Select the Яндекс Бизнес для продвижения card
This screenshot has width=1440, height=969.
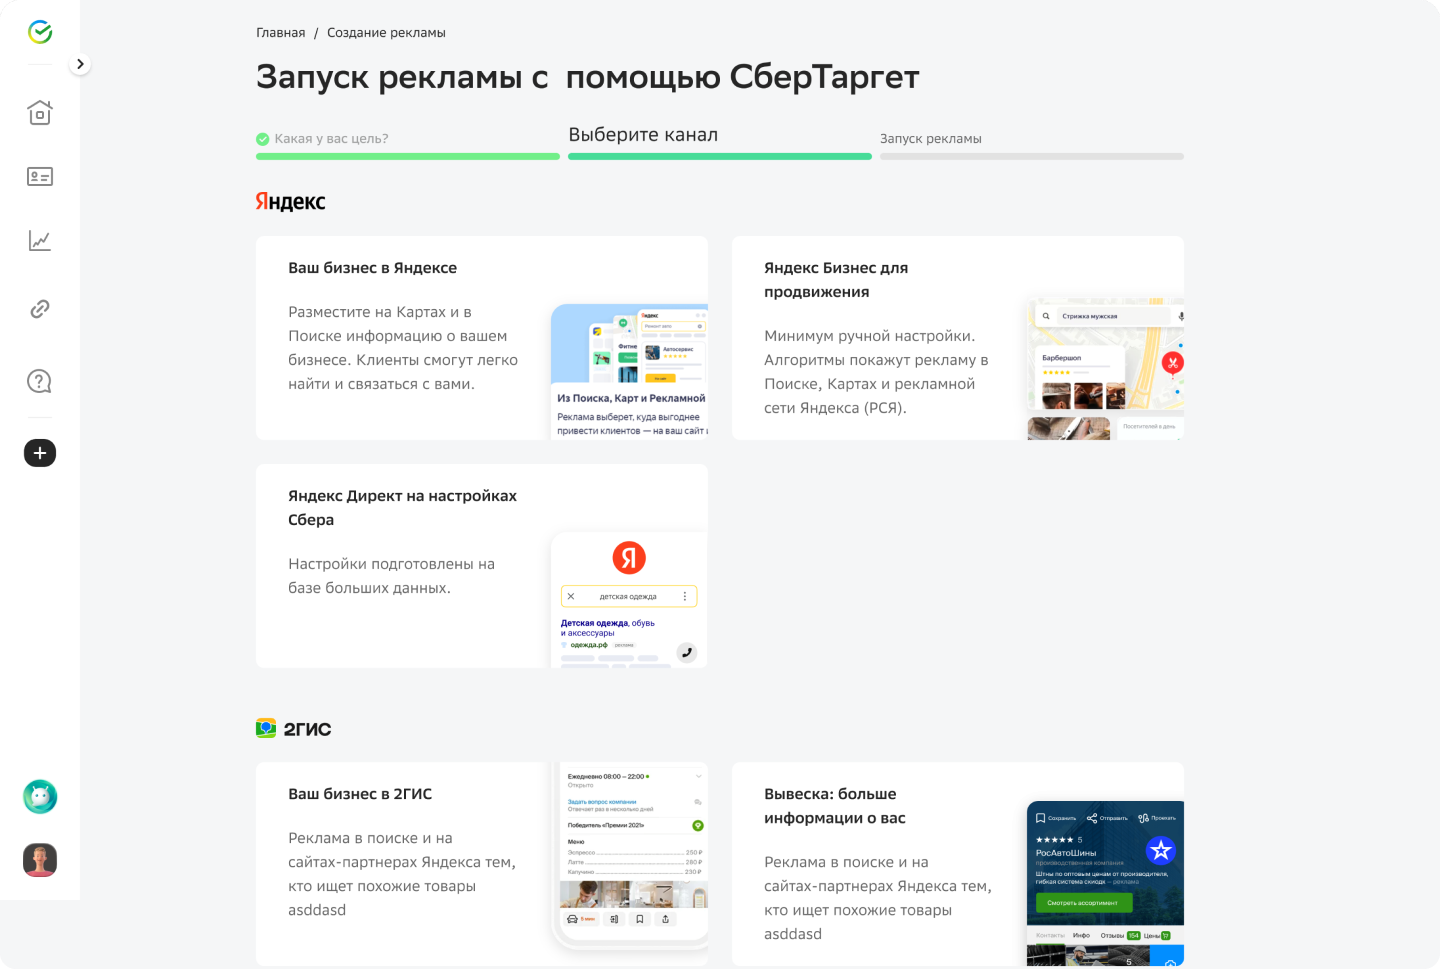click(x=958, y=338)
